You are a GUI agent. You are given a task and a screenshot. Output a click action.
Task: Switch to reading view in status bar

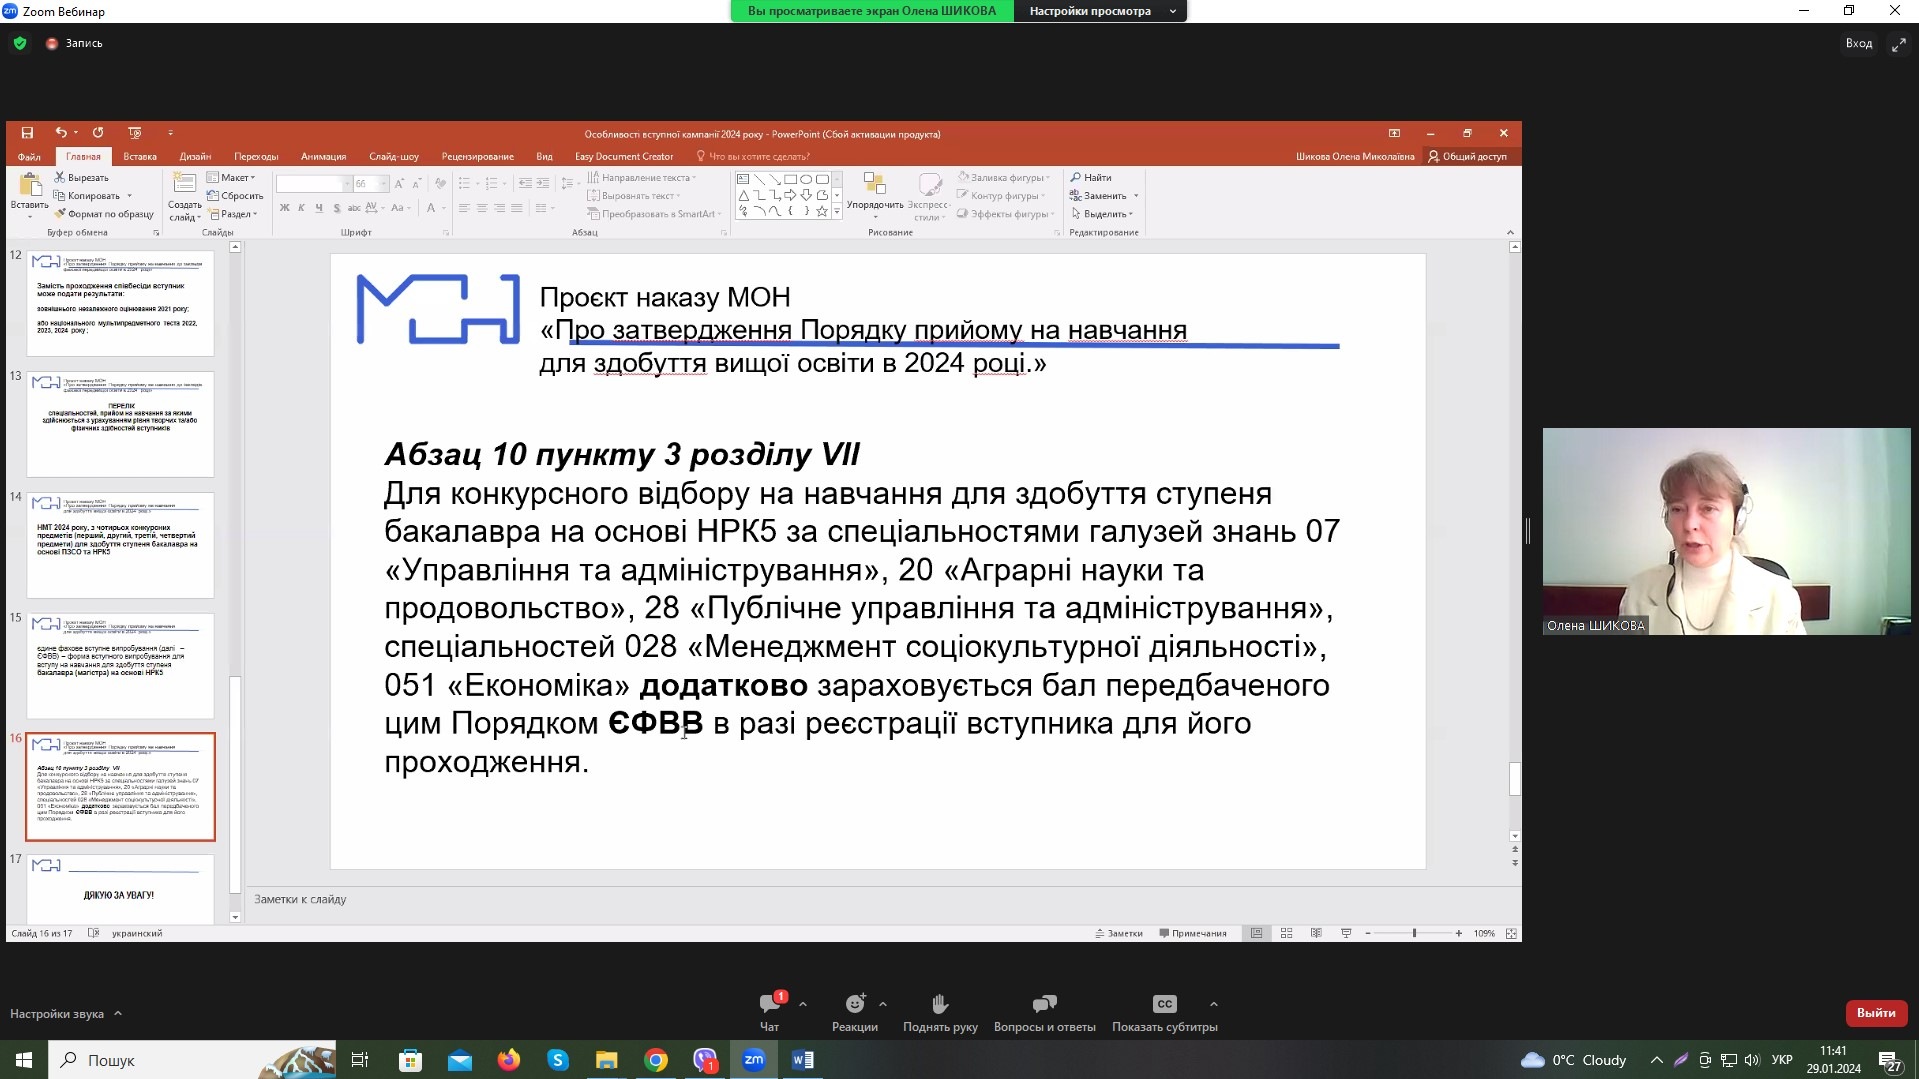(1316, 933)
